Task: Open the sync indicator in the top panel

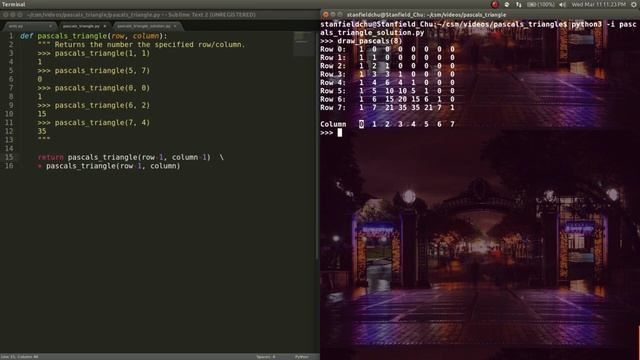Action: pos(507,4)
